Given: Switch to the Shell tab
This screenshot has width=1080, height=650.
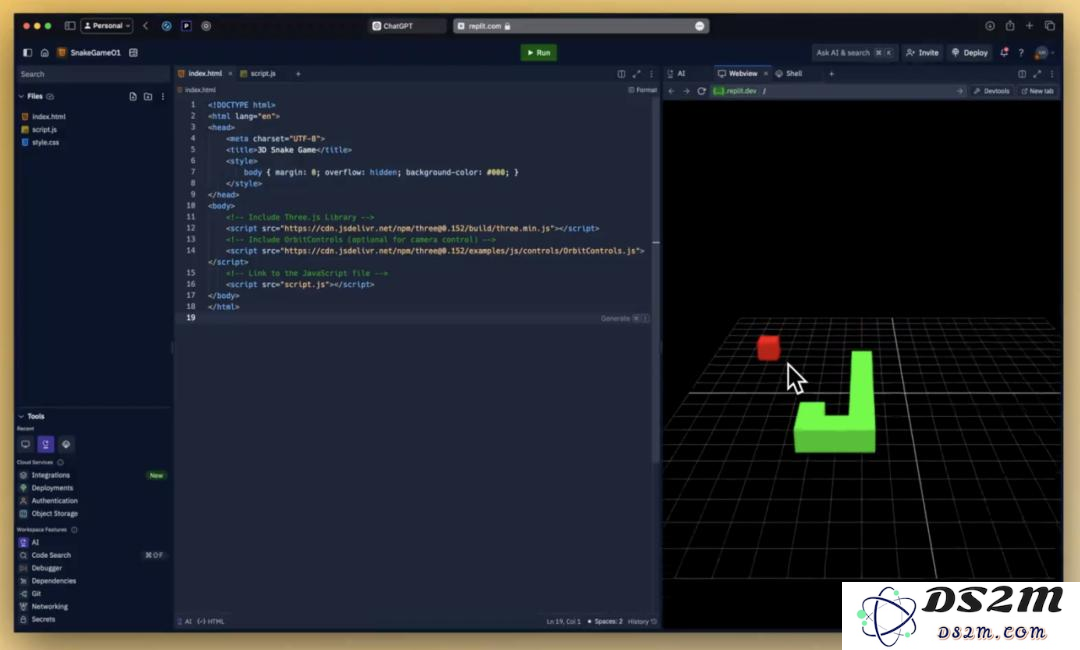Looking at the screenshot, I should pyautogui.click(x=789, y=74).
